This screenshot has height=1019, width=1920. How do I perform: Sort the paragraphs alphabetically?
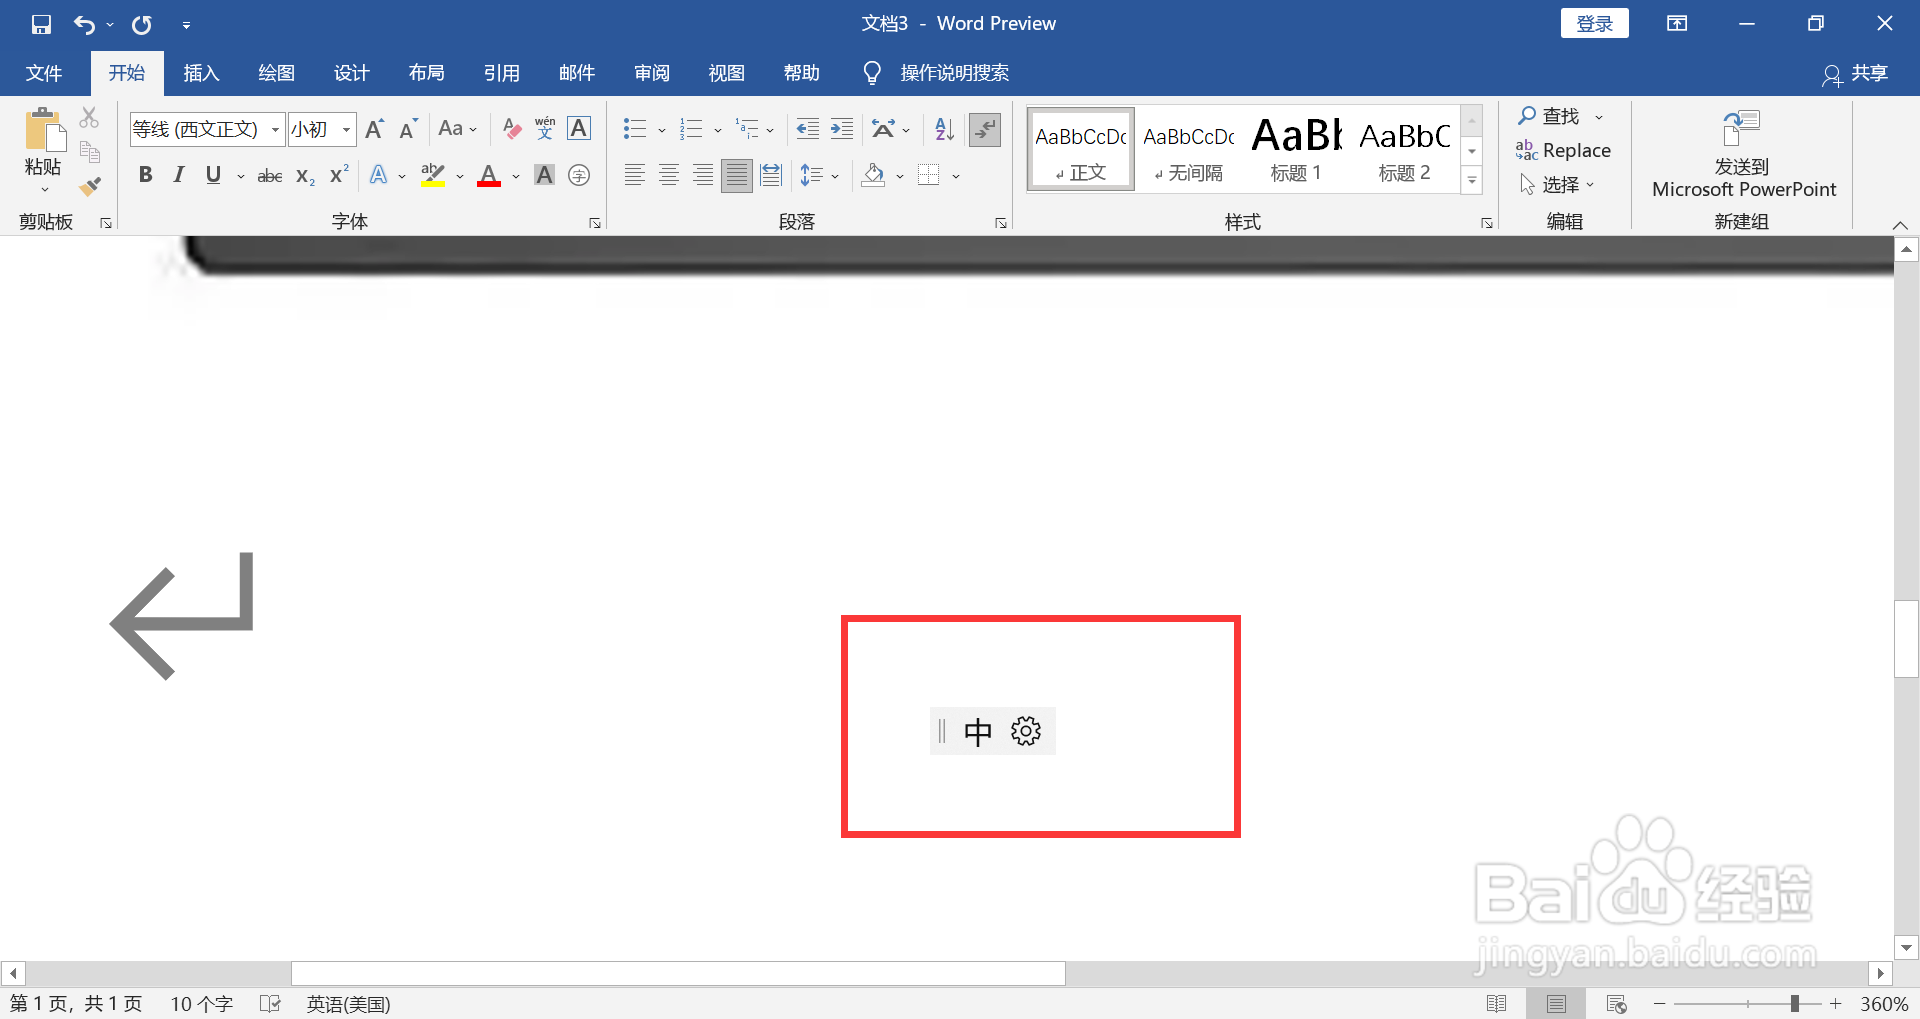(944, 129)
